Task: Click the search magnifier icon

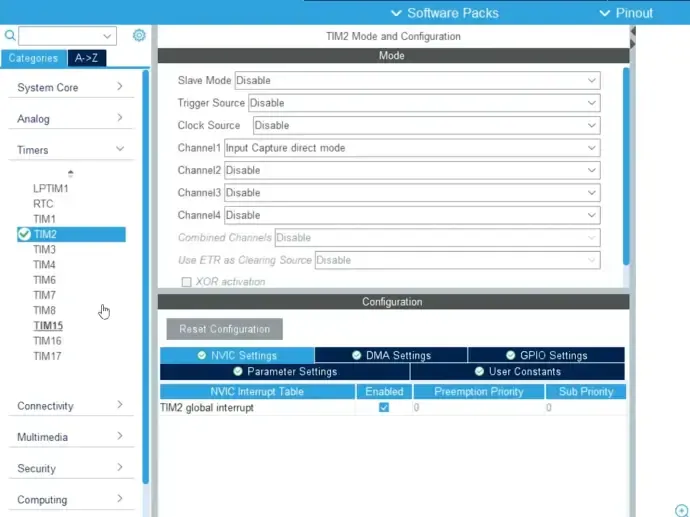Action: [10, 36]
